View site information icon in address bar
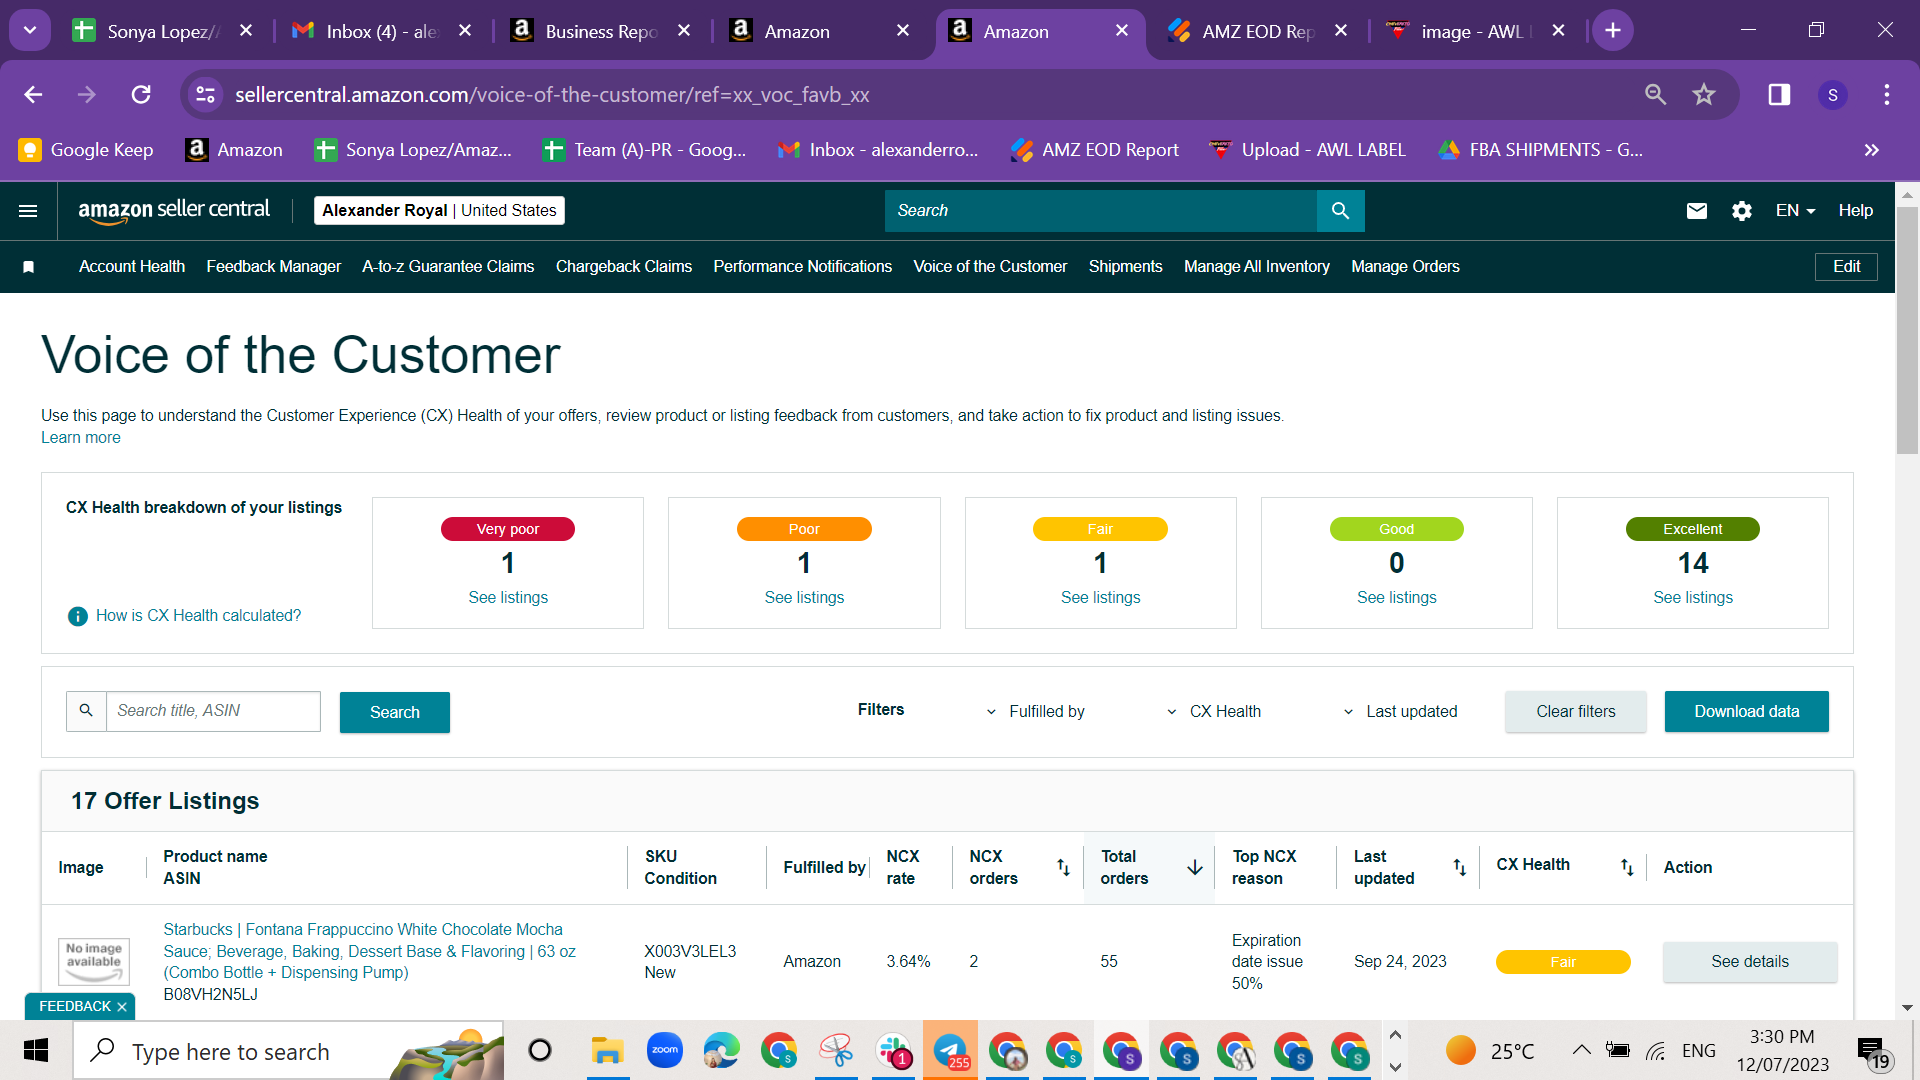This screenshot has width=1920, height=1080. click(205, 94)
